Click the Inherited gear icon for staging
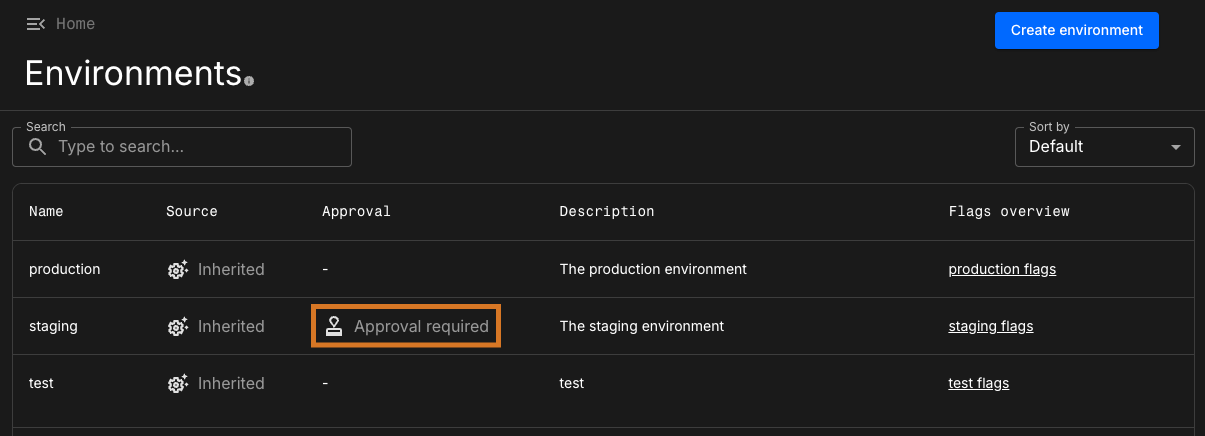1205x436 pixels. [178, 327]
